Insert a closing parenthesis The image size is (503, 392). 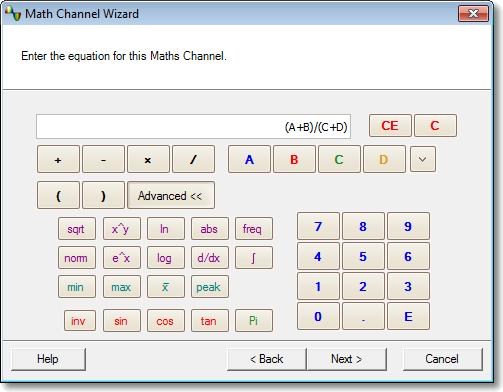tap(103, 195)
